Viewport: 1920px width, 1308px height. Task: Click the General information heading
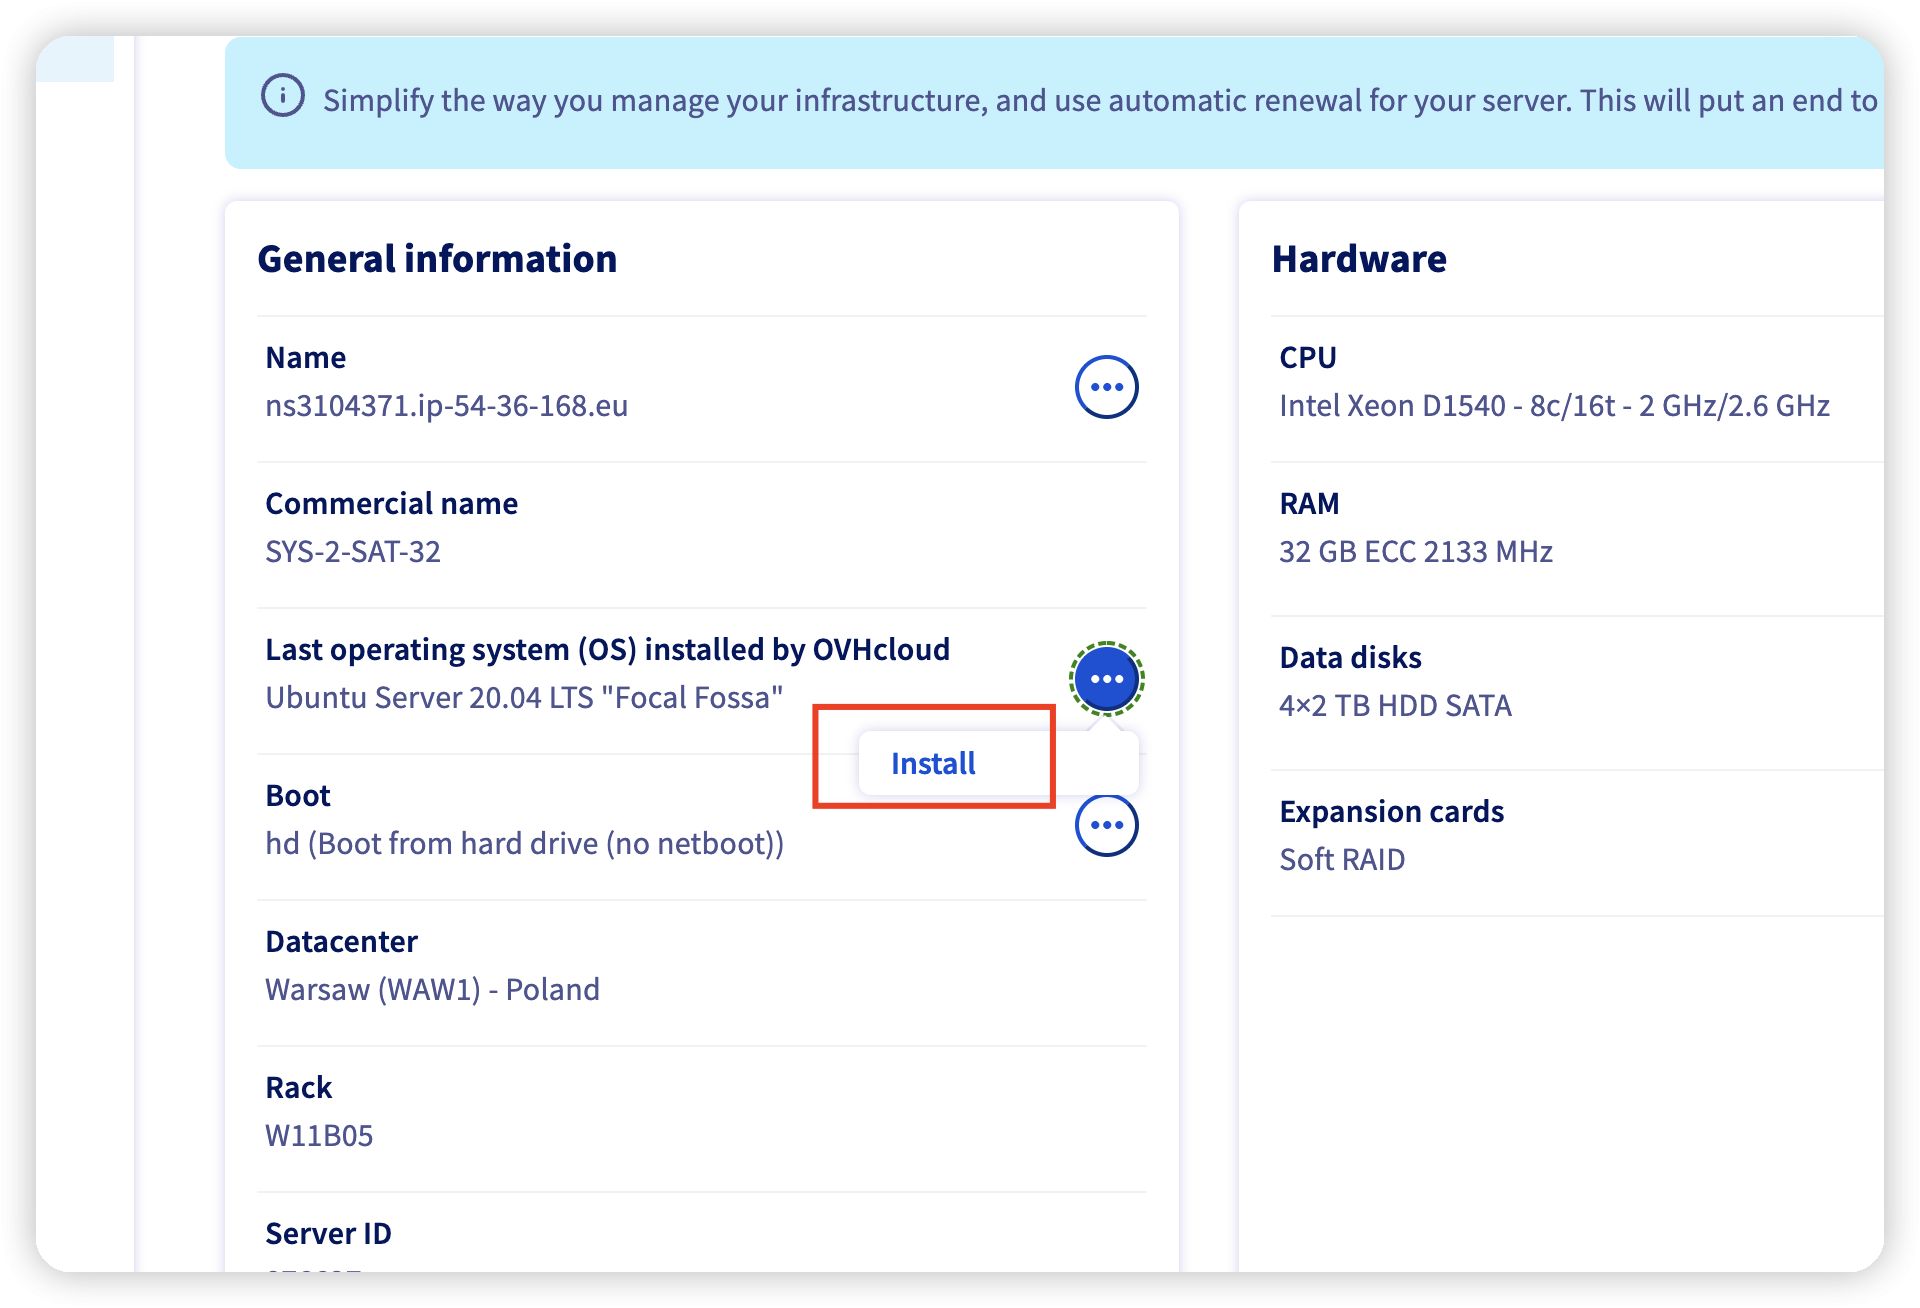[x=437, y=259]
